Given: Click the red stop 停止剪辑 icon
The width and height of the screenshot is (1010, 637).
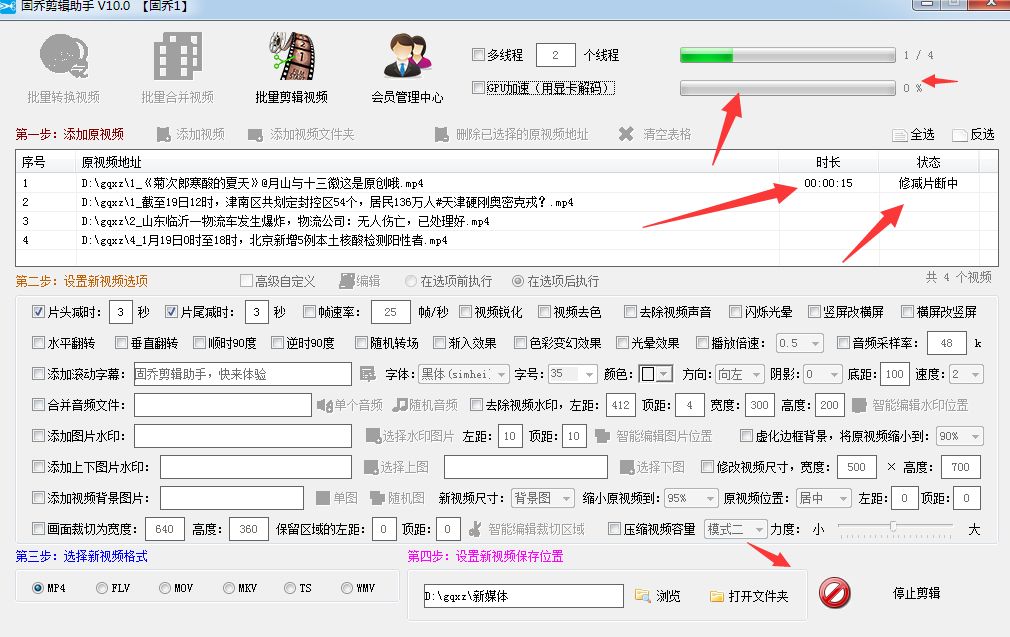Looking at the screenshot, I should pyautogui.click(x=834, y=594).
